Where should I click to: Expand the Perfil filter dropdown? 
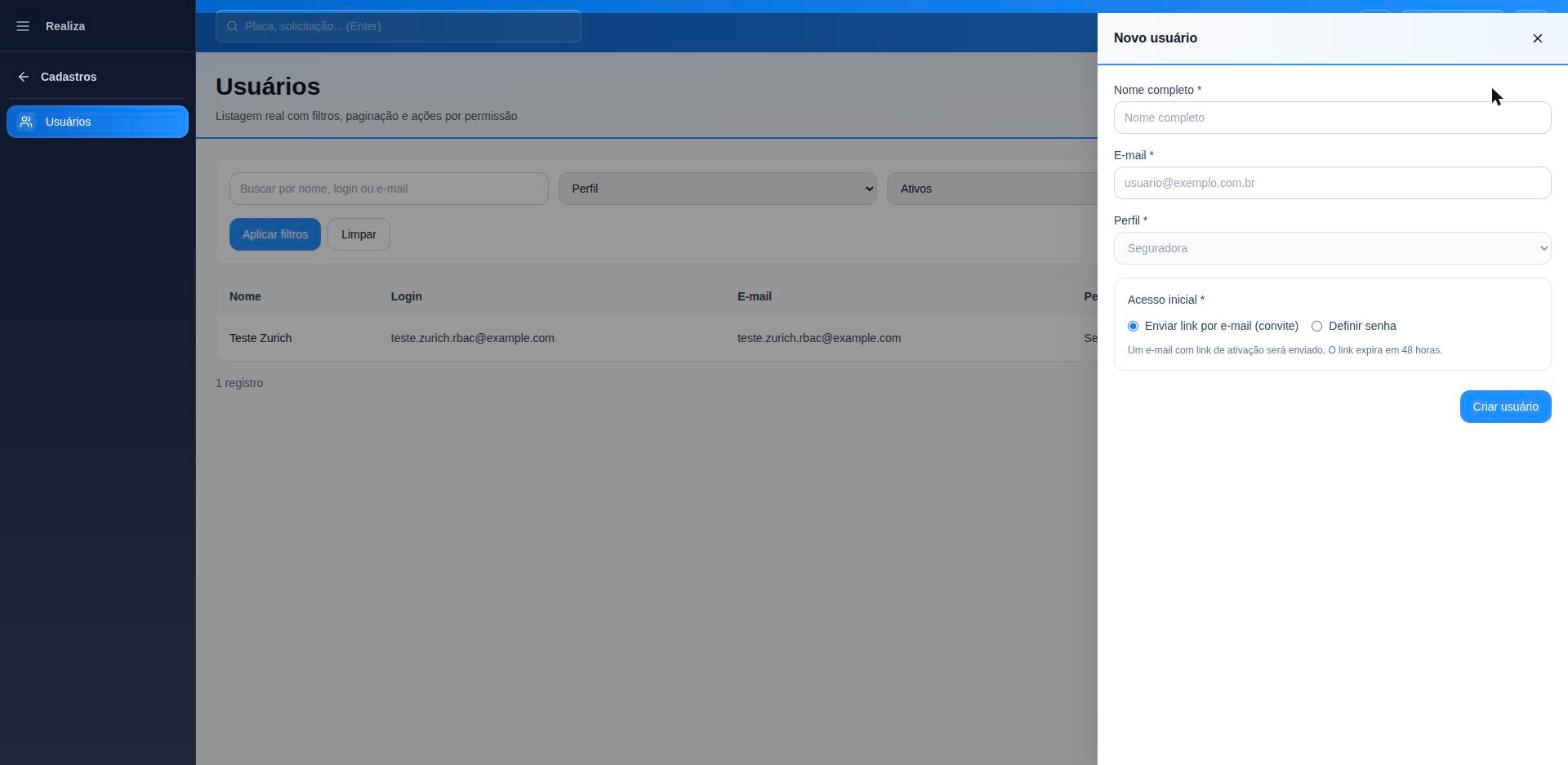tap(717, 188)
